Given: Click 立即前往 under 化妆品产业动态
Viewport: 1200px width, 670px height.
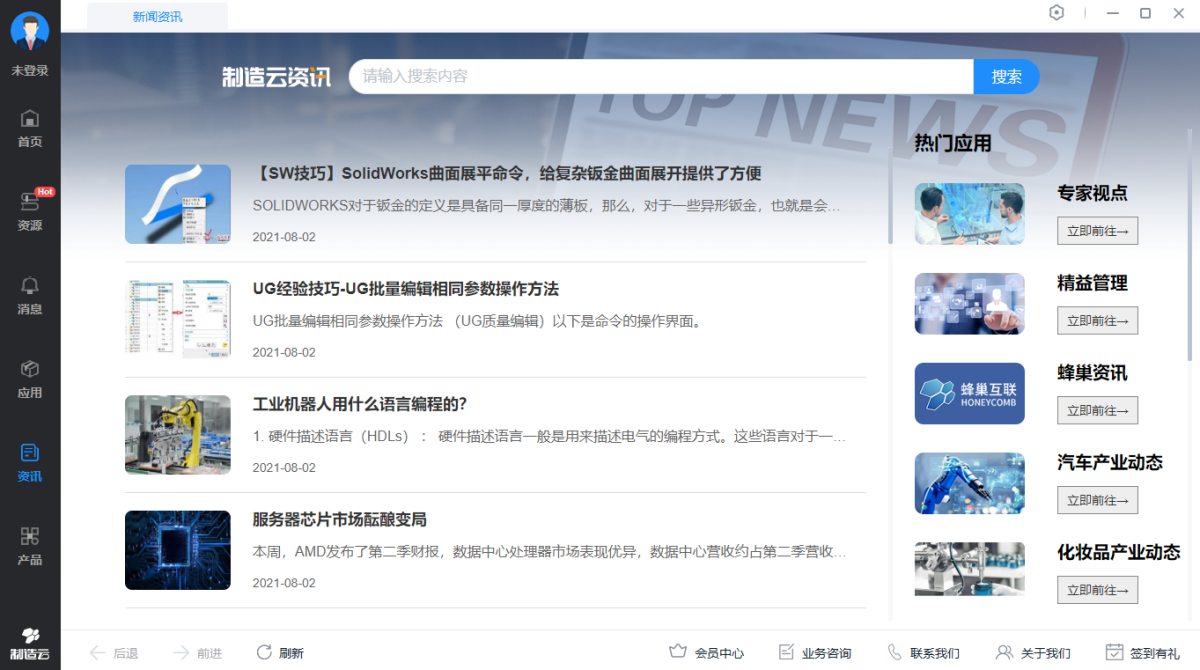Looking at the screenshot, I should [1097, 590].
